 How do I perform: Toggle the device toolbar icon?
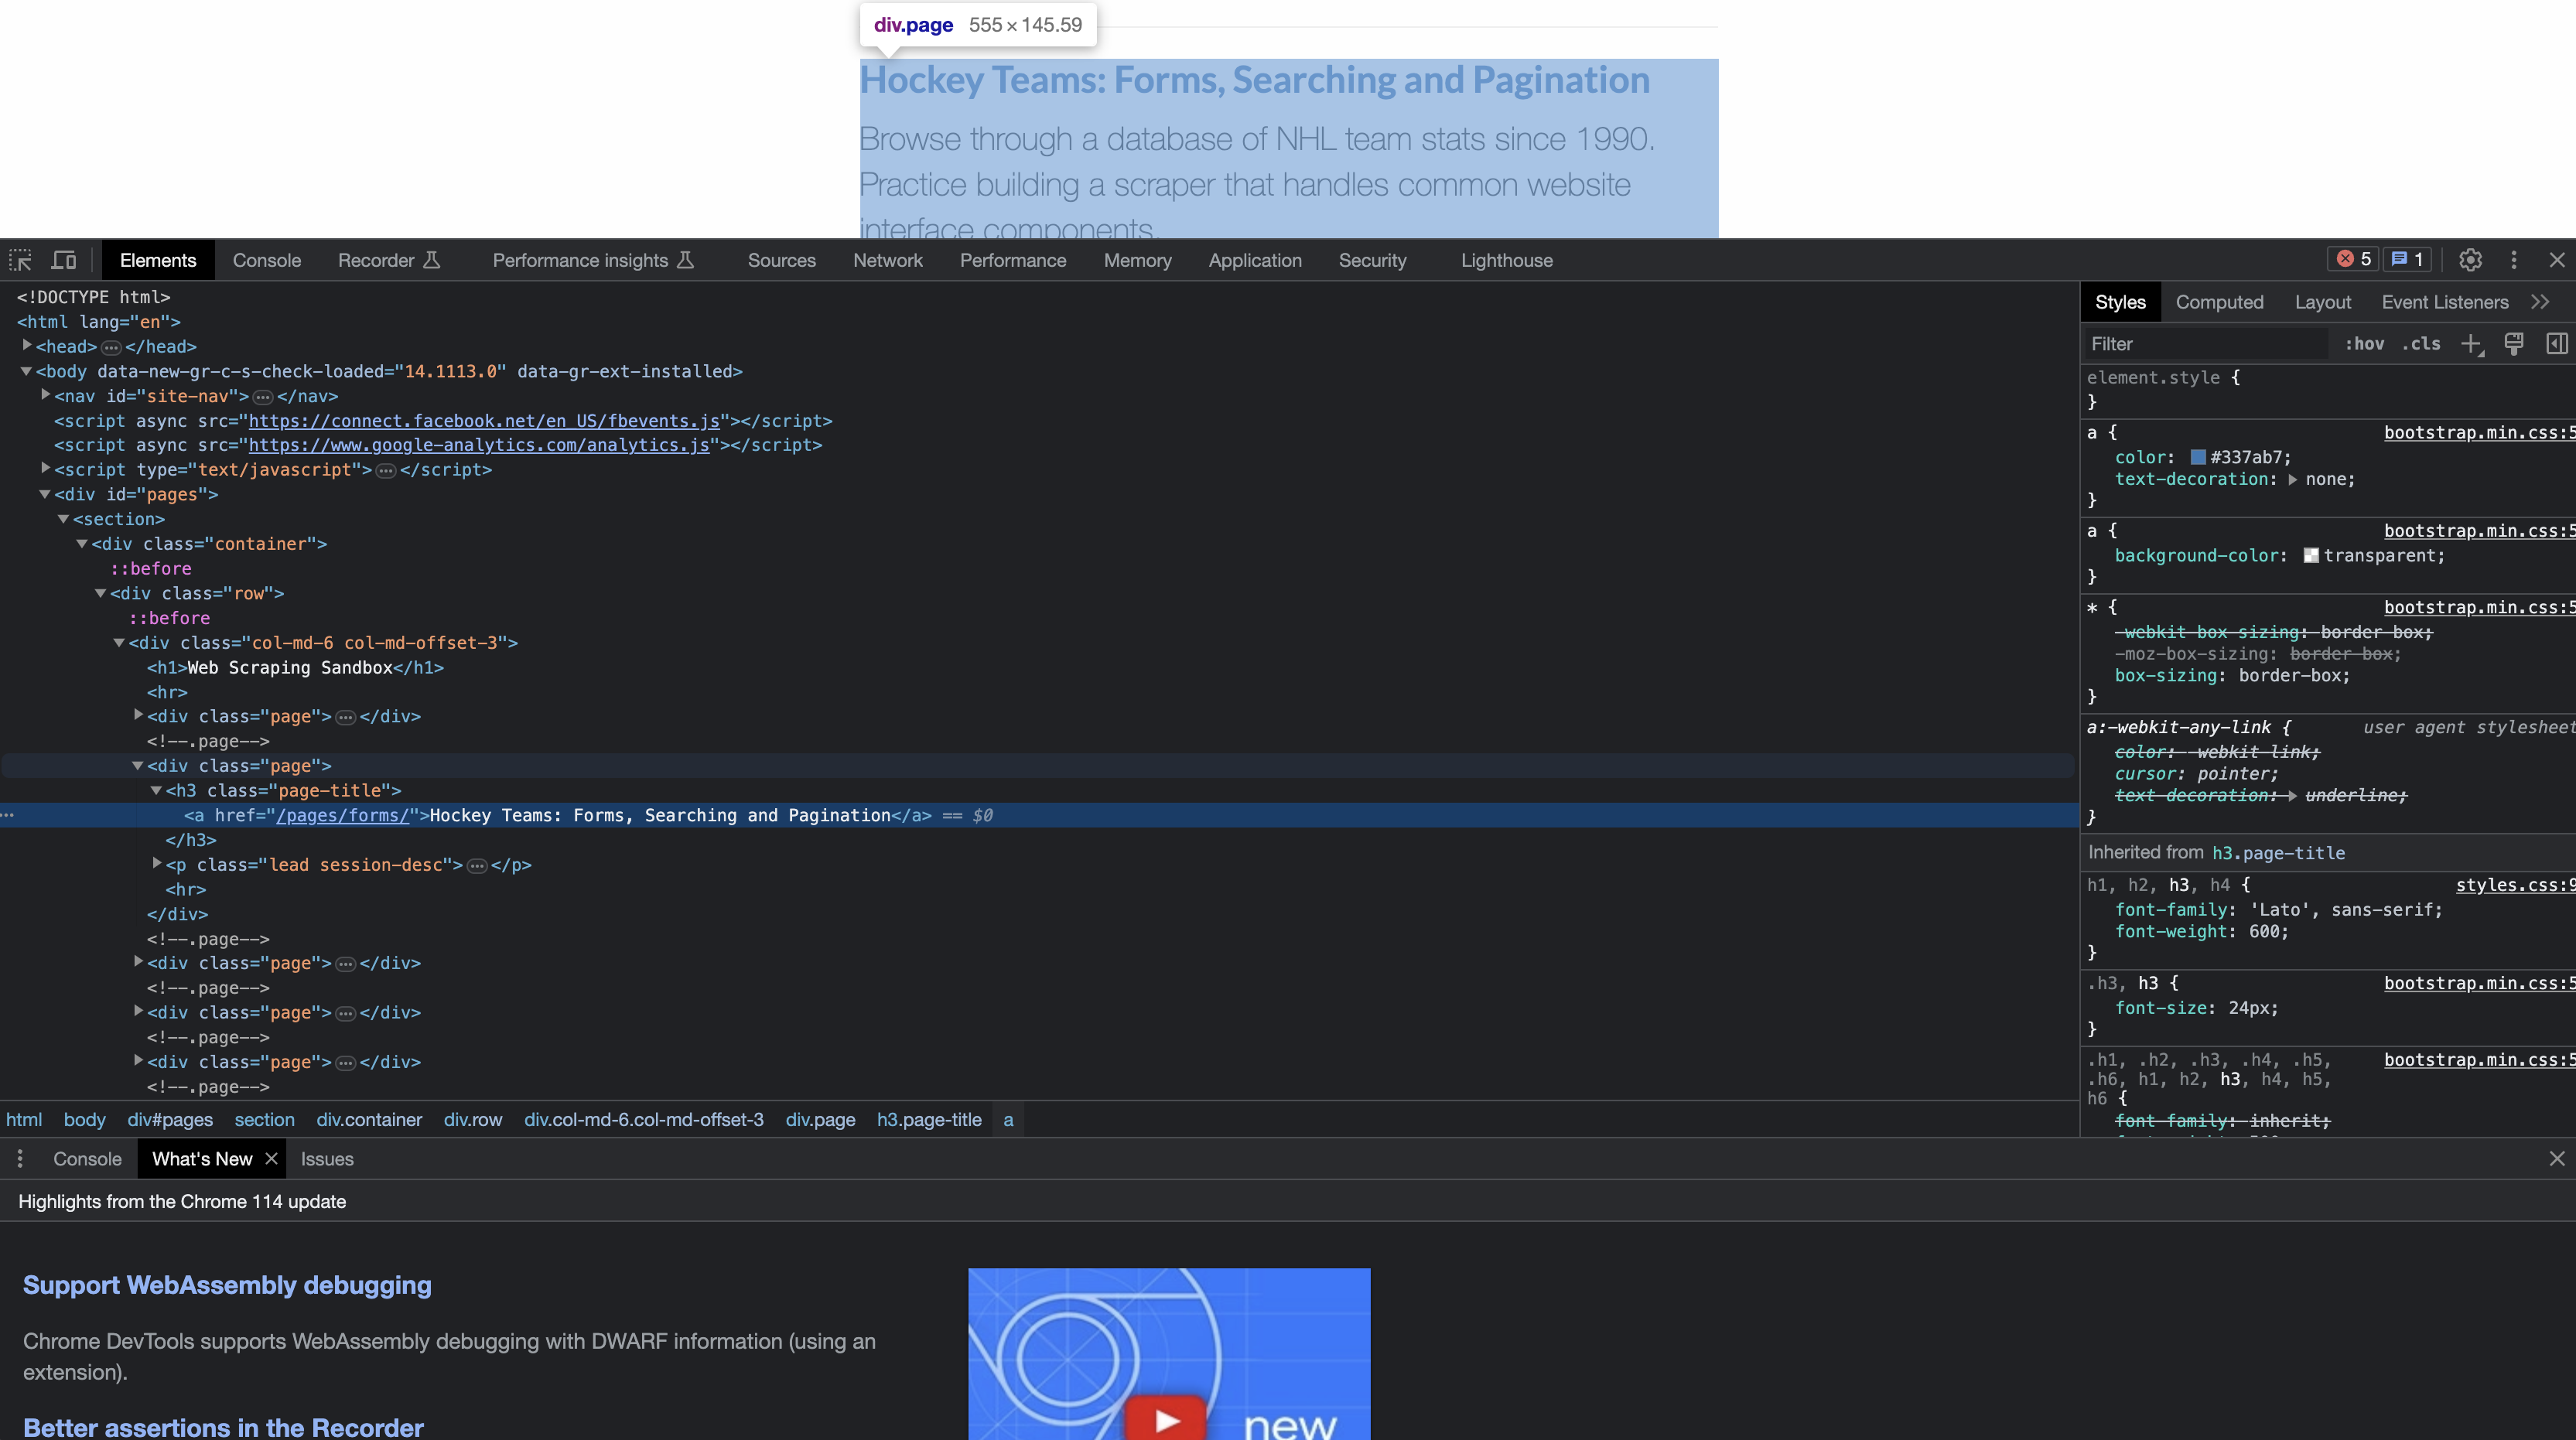[x=63, y=260]
